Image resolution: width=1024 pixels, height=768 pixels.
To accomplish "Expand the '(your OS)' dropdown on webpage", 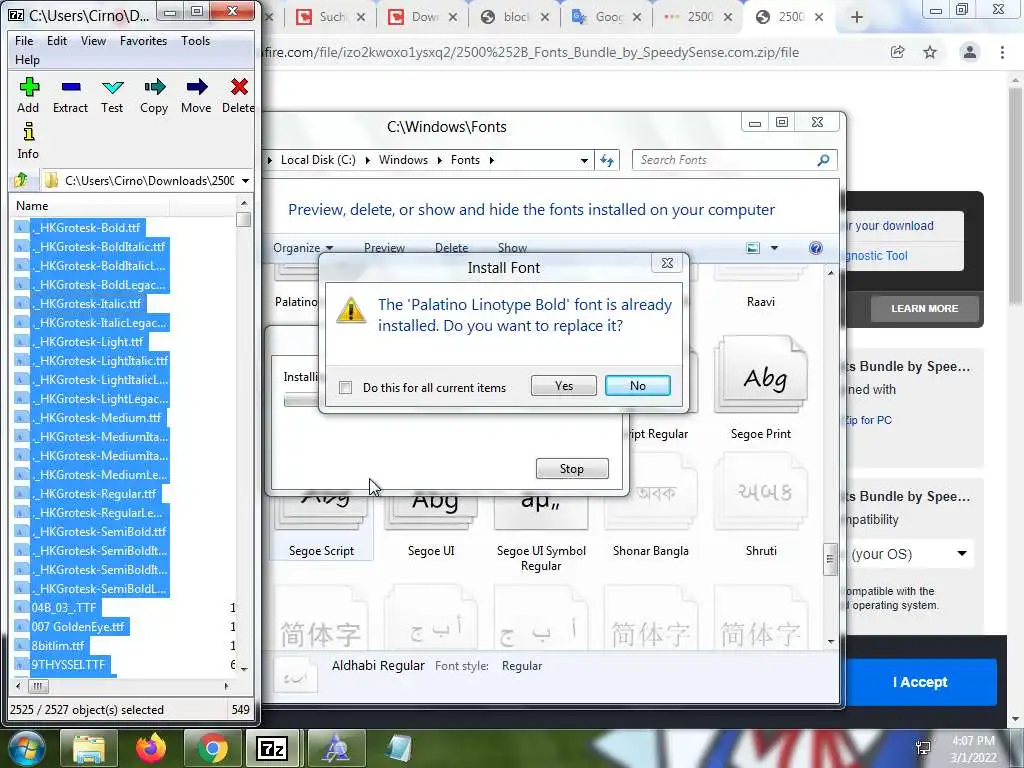I will coord(962,554).
